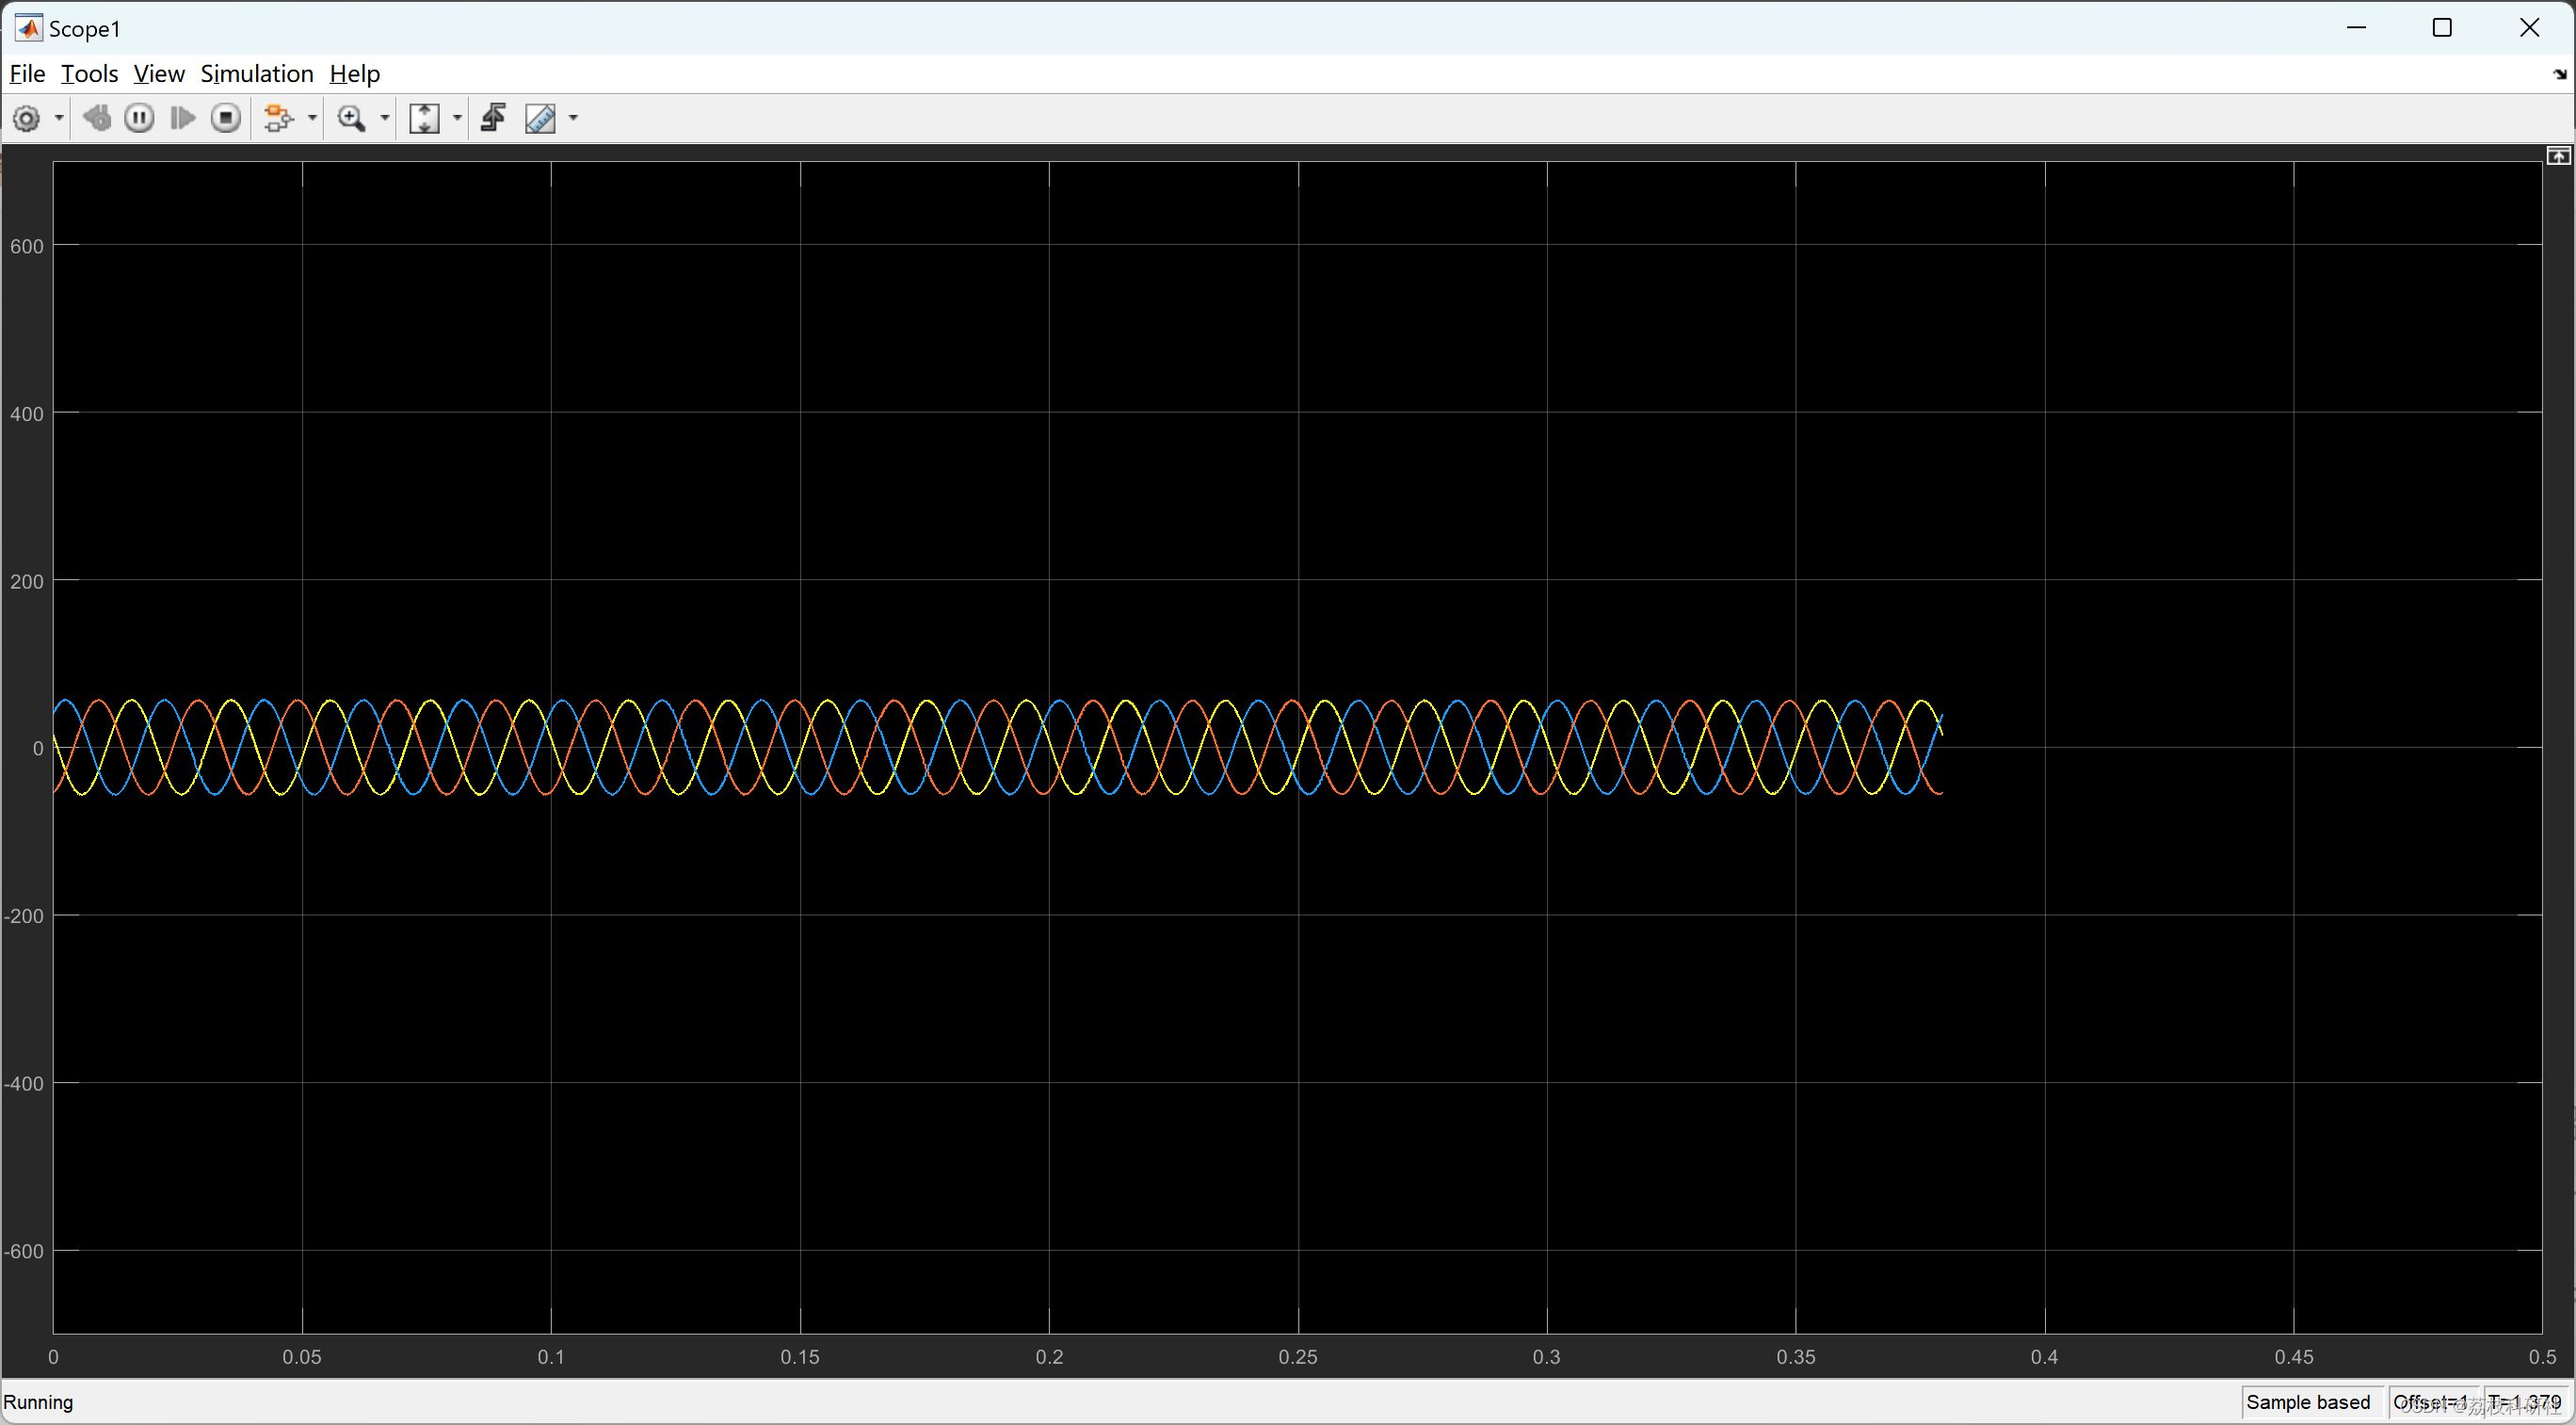The image size is (2576, 1425).
Task: Click the maximize axes button at plot corner
Action: (2557, 156)
